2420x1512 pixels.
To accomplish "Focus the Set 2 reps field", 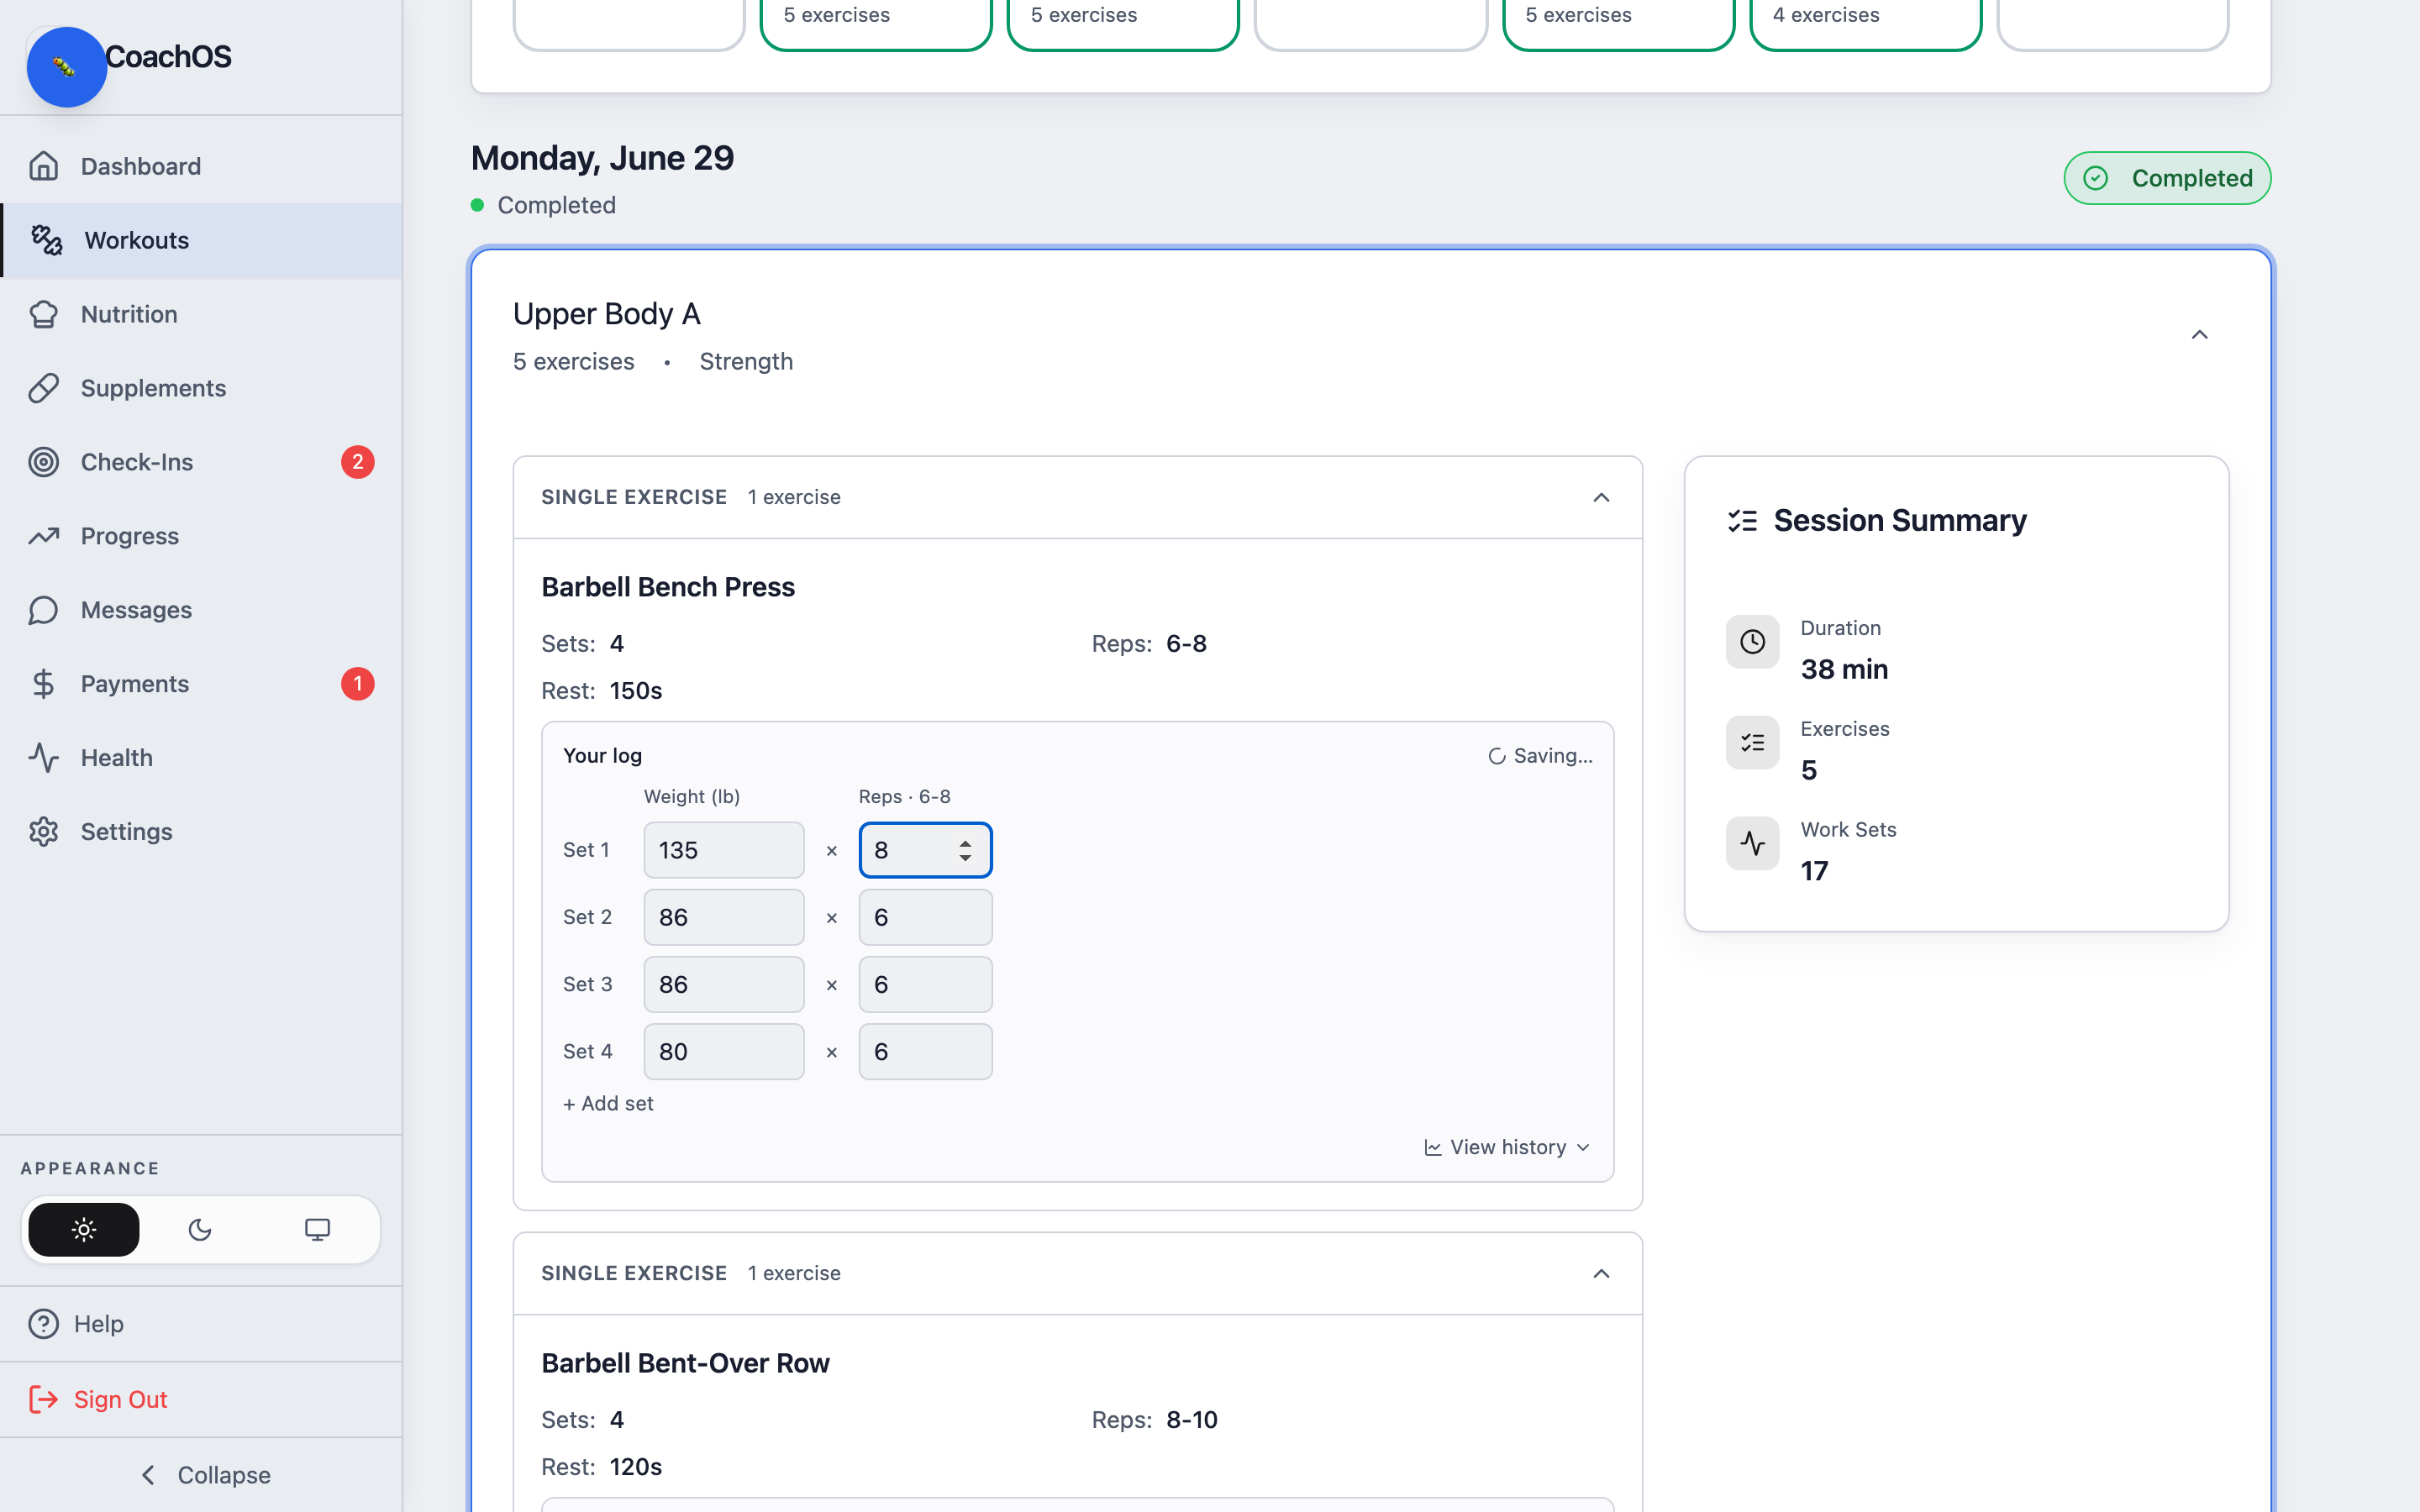I will coord(926,917).
